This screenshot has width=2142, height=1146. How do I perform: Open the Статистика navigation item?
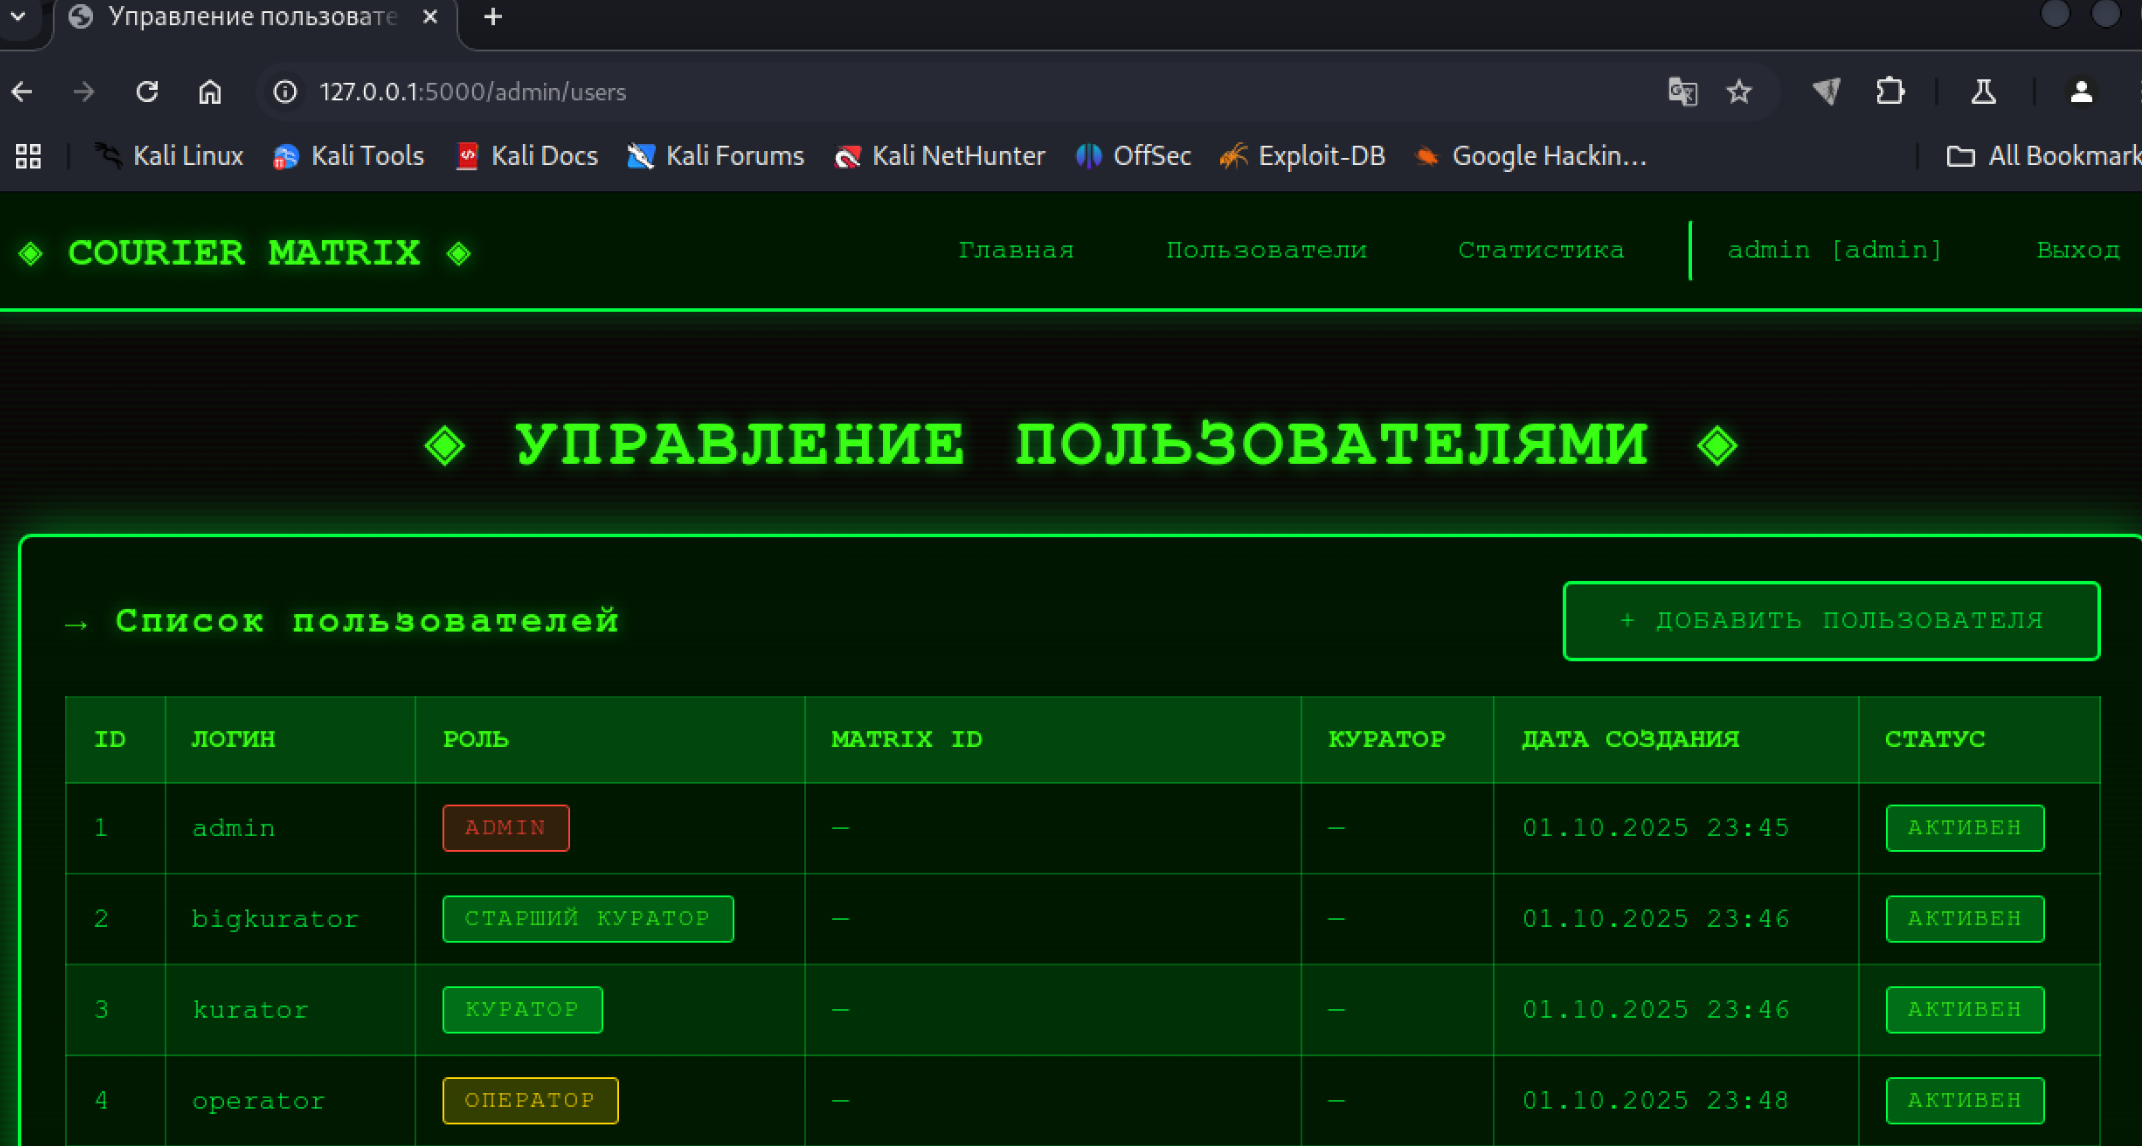point(1540,250)
